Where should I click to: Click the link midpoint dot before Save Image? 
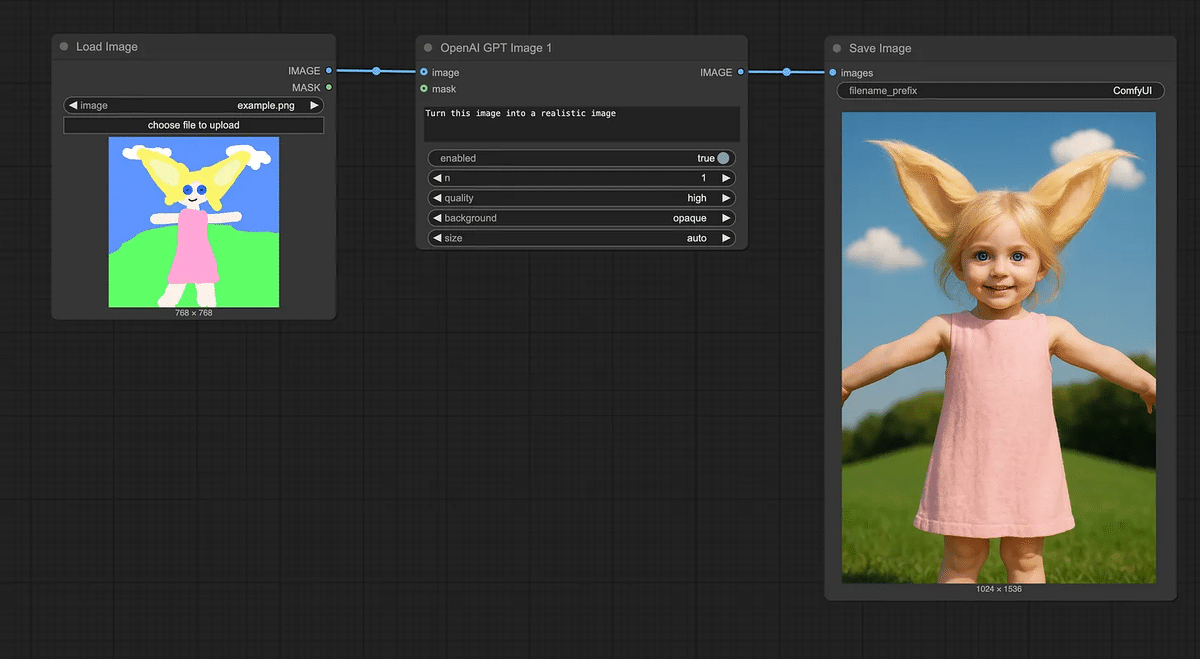(787, 72)
